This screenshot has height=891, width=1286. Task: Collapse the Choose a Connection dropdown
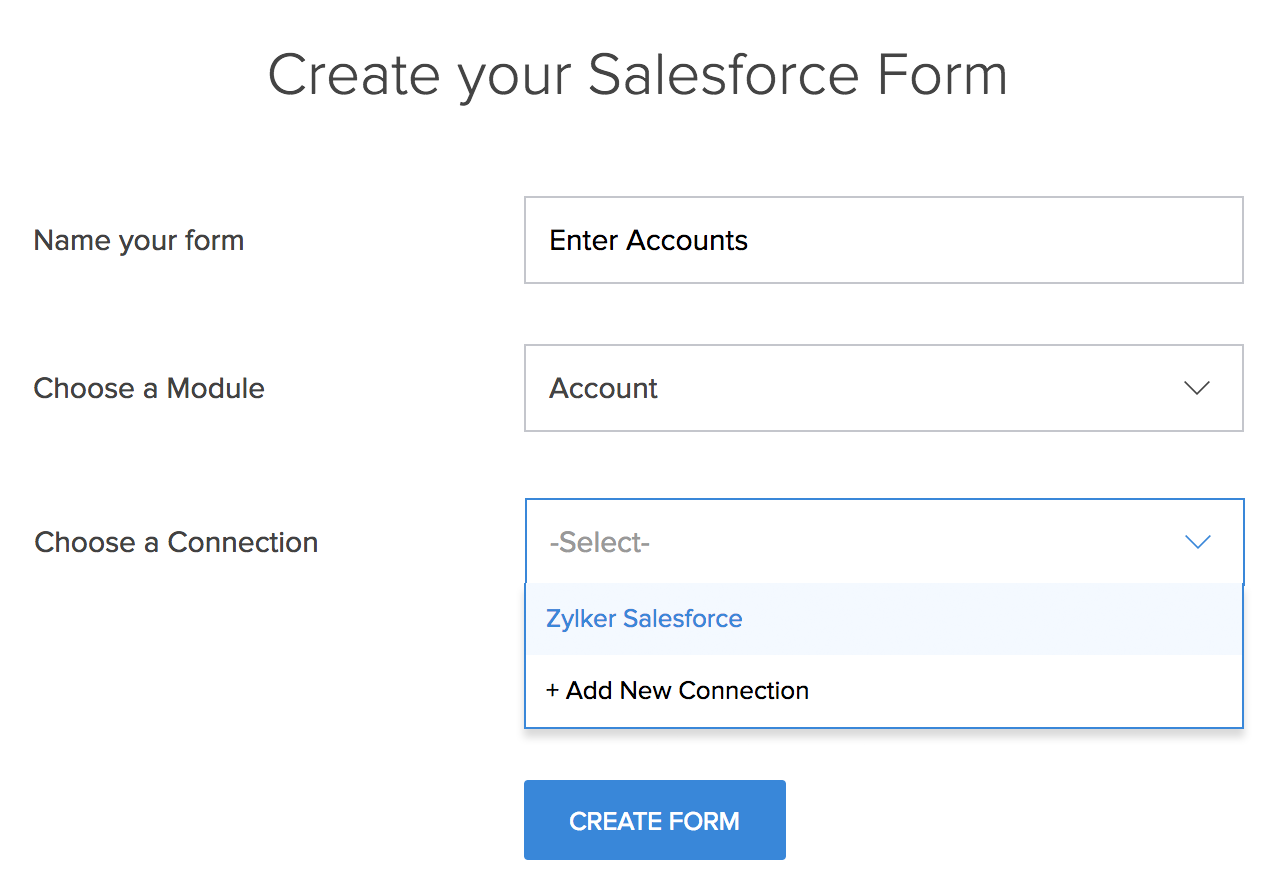(883, 542)
